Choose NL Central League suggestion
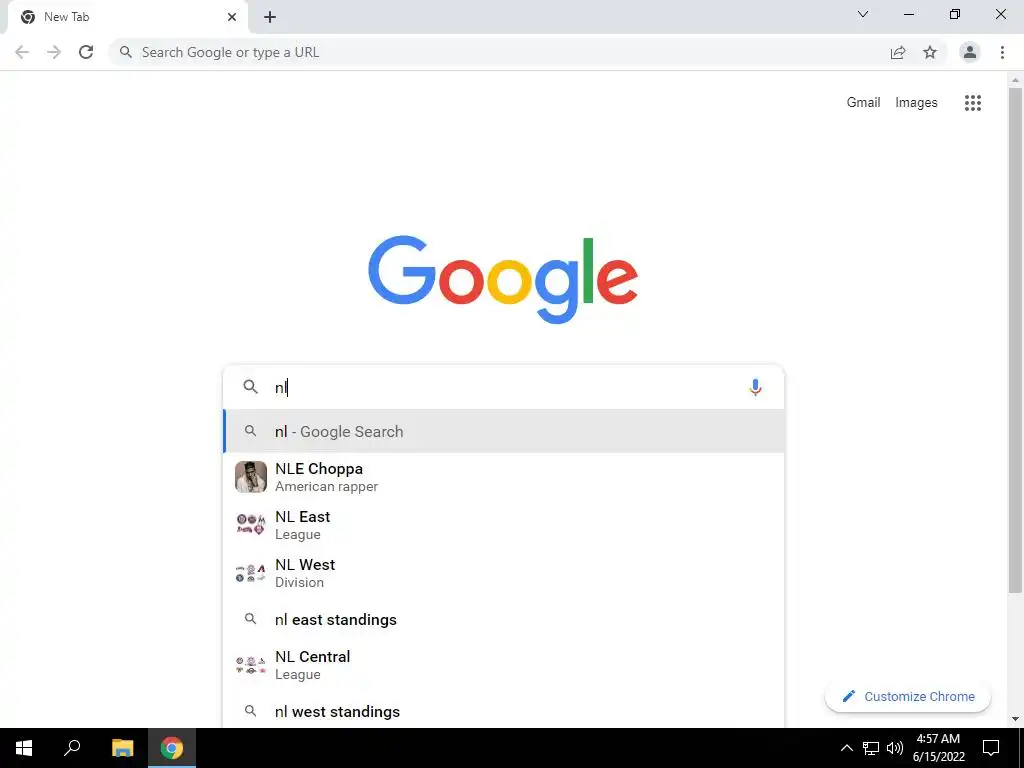This screenshot has width=1024, height=768. coord(504,665)
